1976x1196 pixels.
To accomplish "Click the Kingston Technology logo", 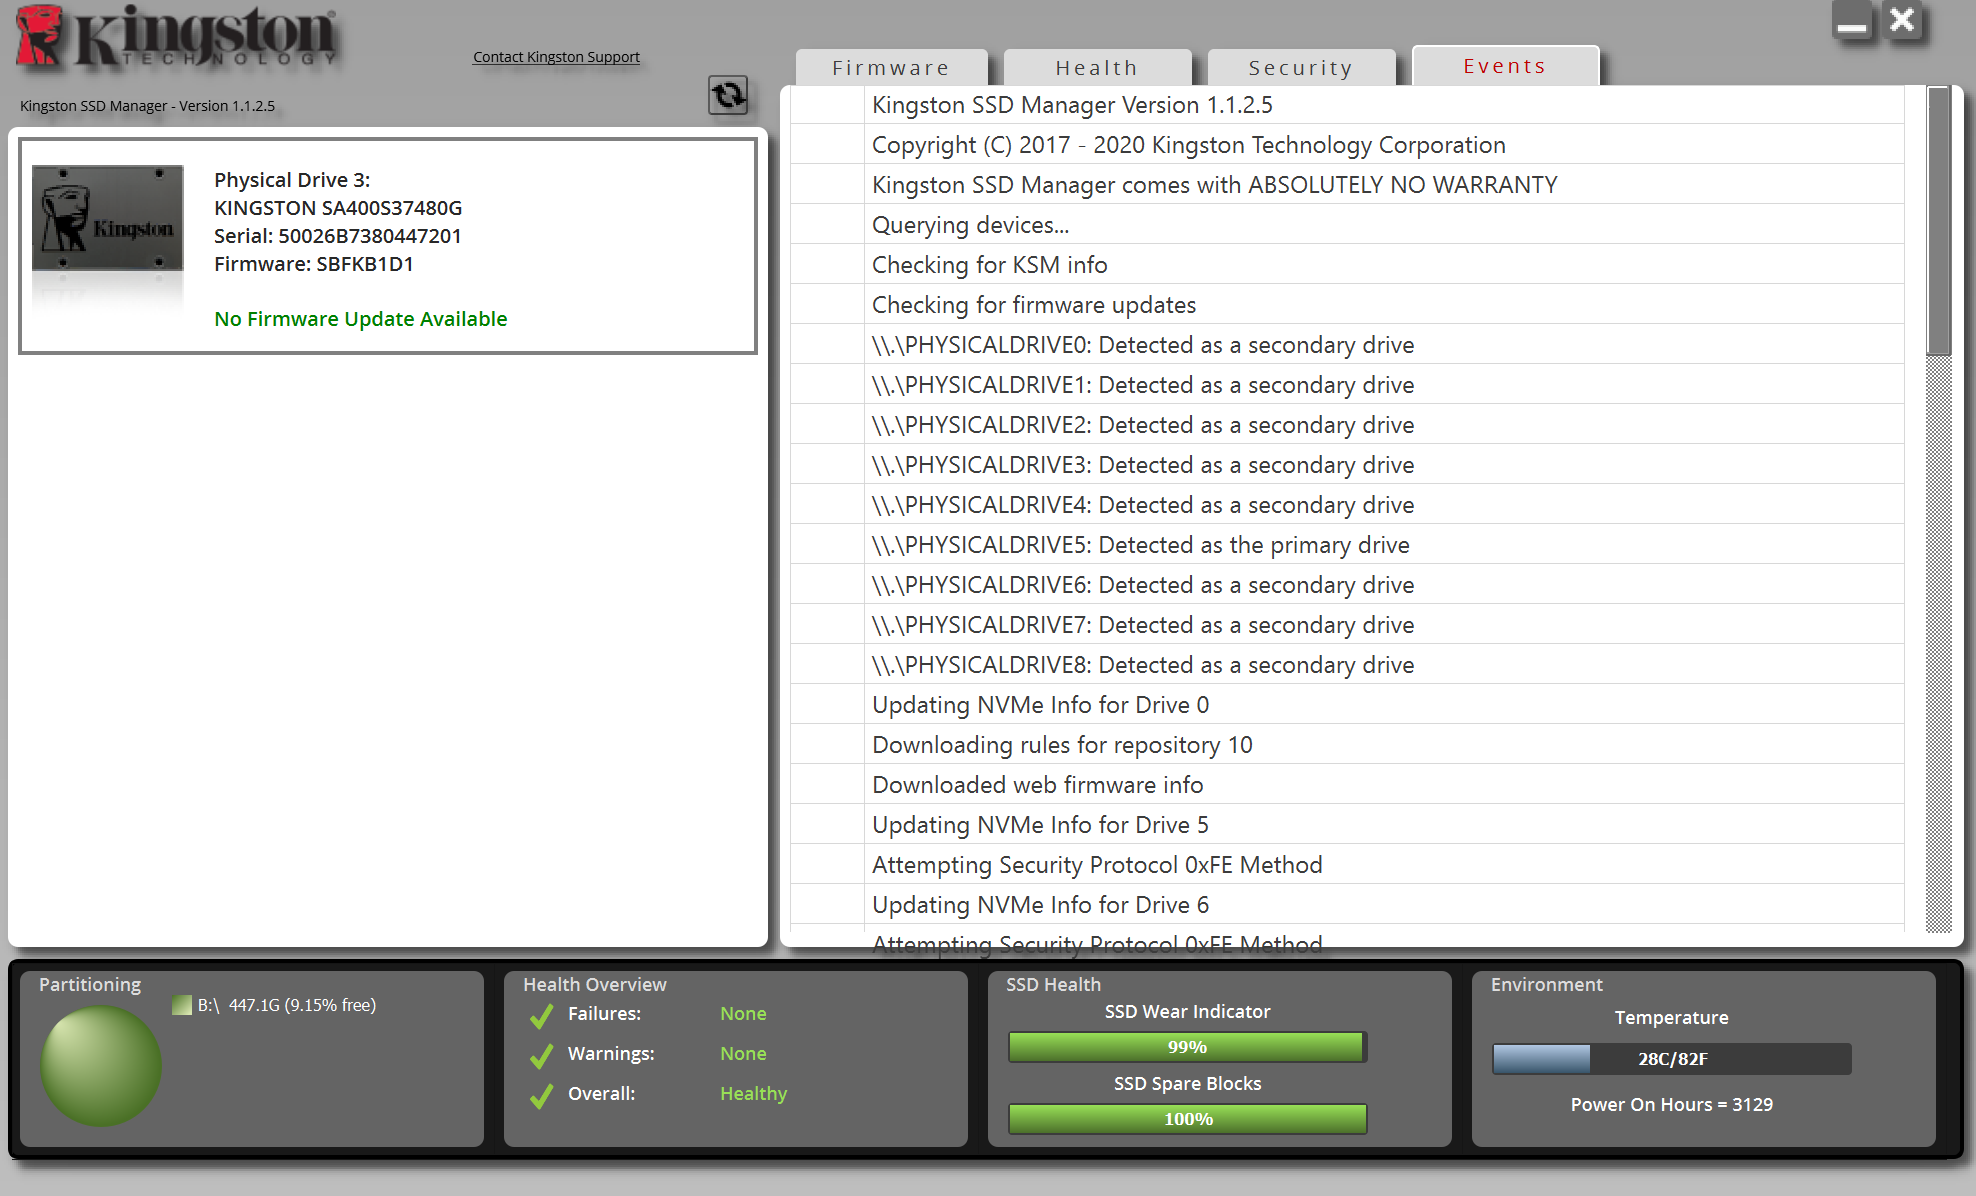I will click(x=178, y=36).
